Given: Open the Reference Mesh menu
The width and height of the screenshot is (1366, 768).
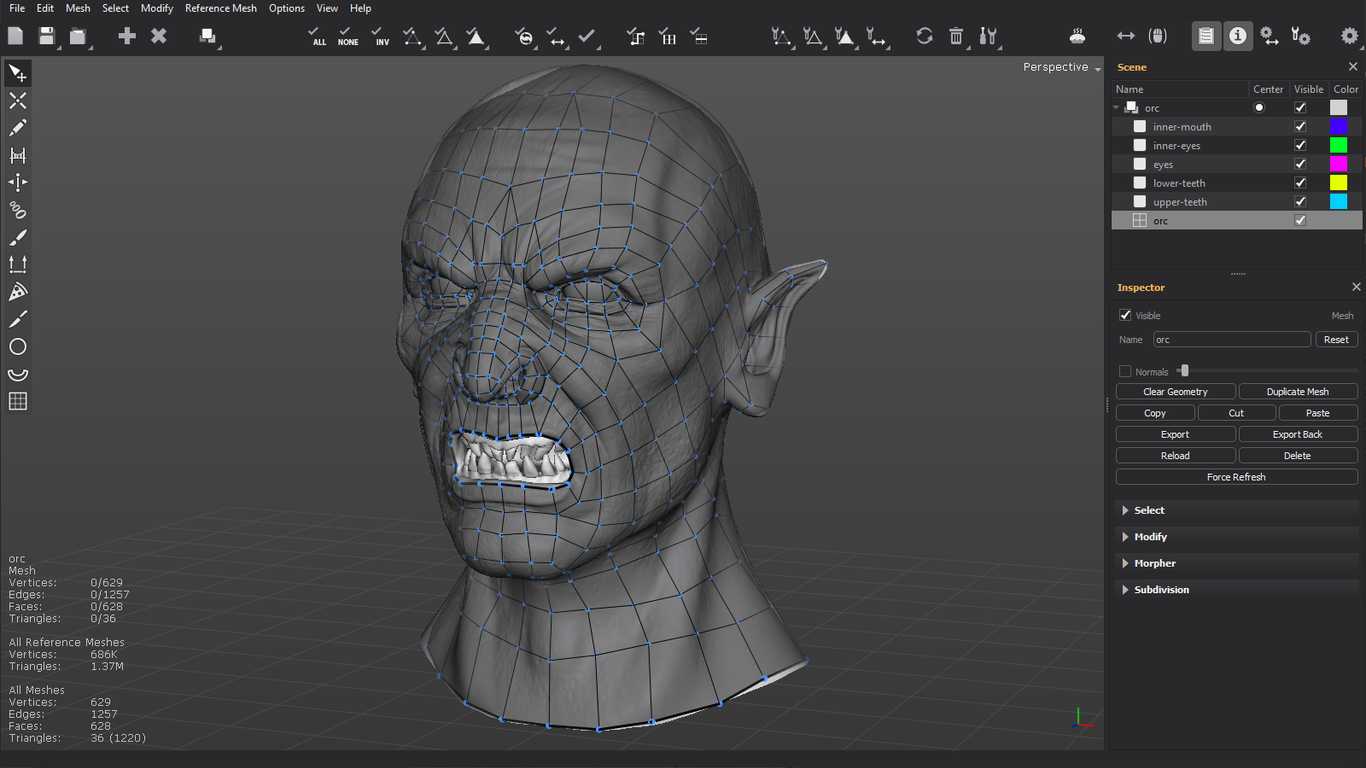Looking at the screenshot, I should coord(220,8).
